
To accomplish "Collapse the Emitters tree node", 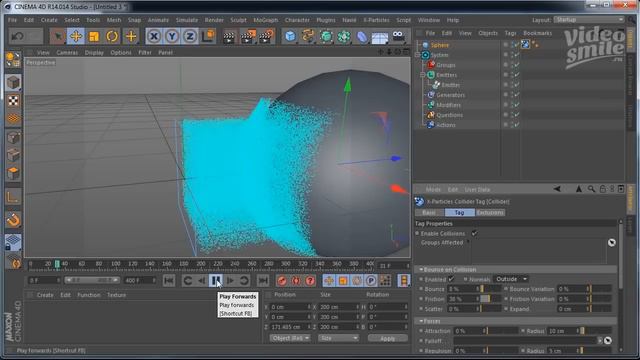I will coord(422,75).
